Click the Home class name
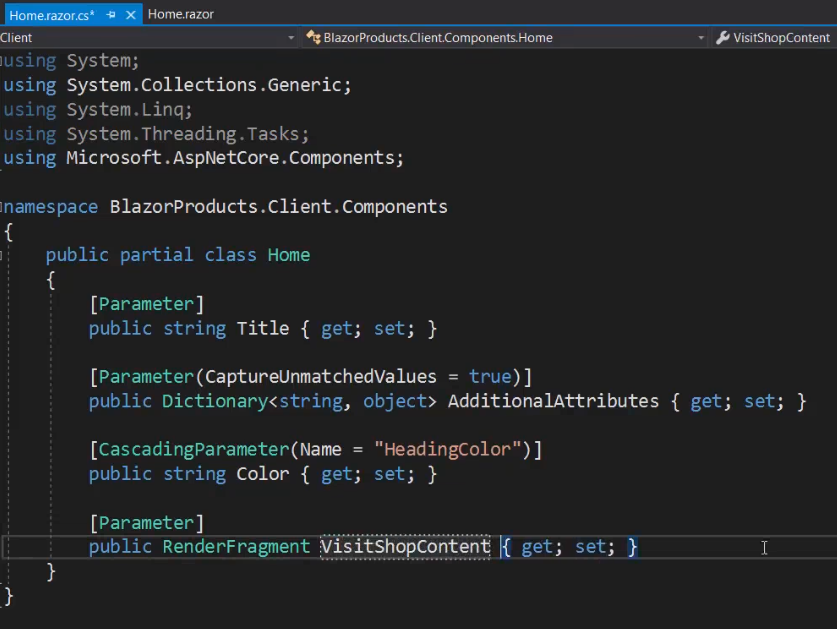The width and height of the screenshot is (837, 629). 289,255
